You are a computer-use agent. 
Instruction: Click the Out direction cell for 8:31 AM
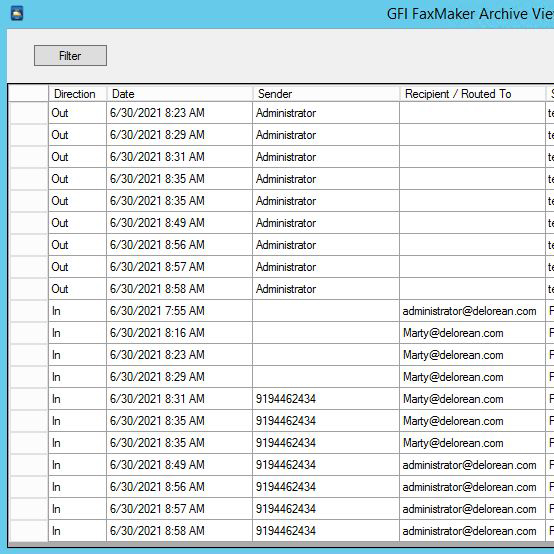point(78,157)
